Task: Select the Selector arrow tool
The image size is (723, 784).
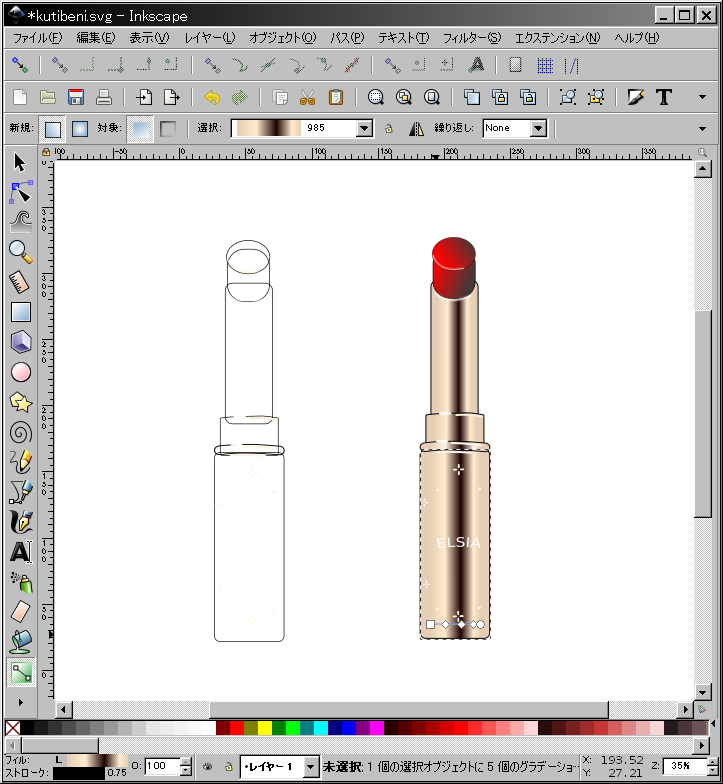Action: pyautogui.click(x=20, y=162)
